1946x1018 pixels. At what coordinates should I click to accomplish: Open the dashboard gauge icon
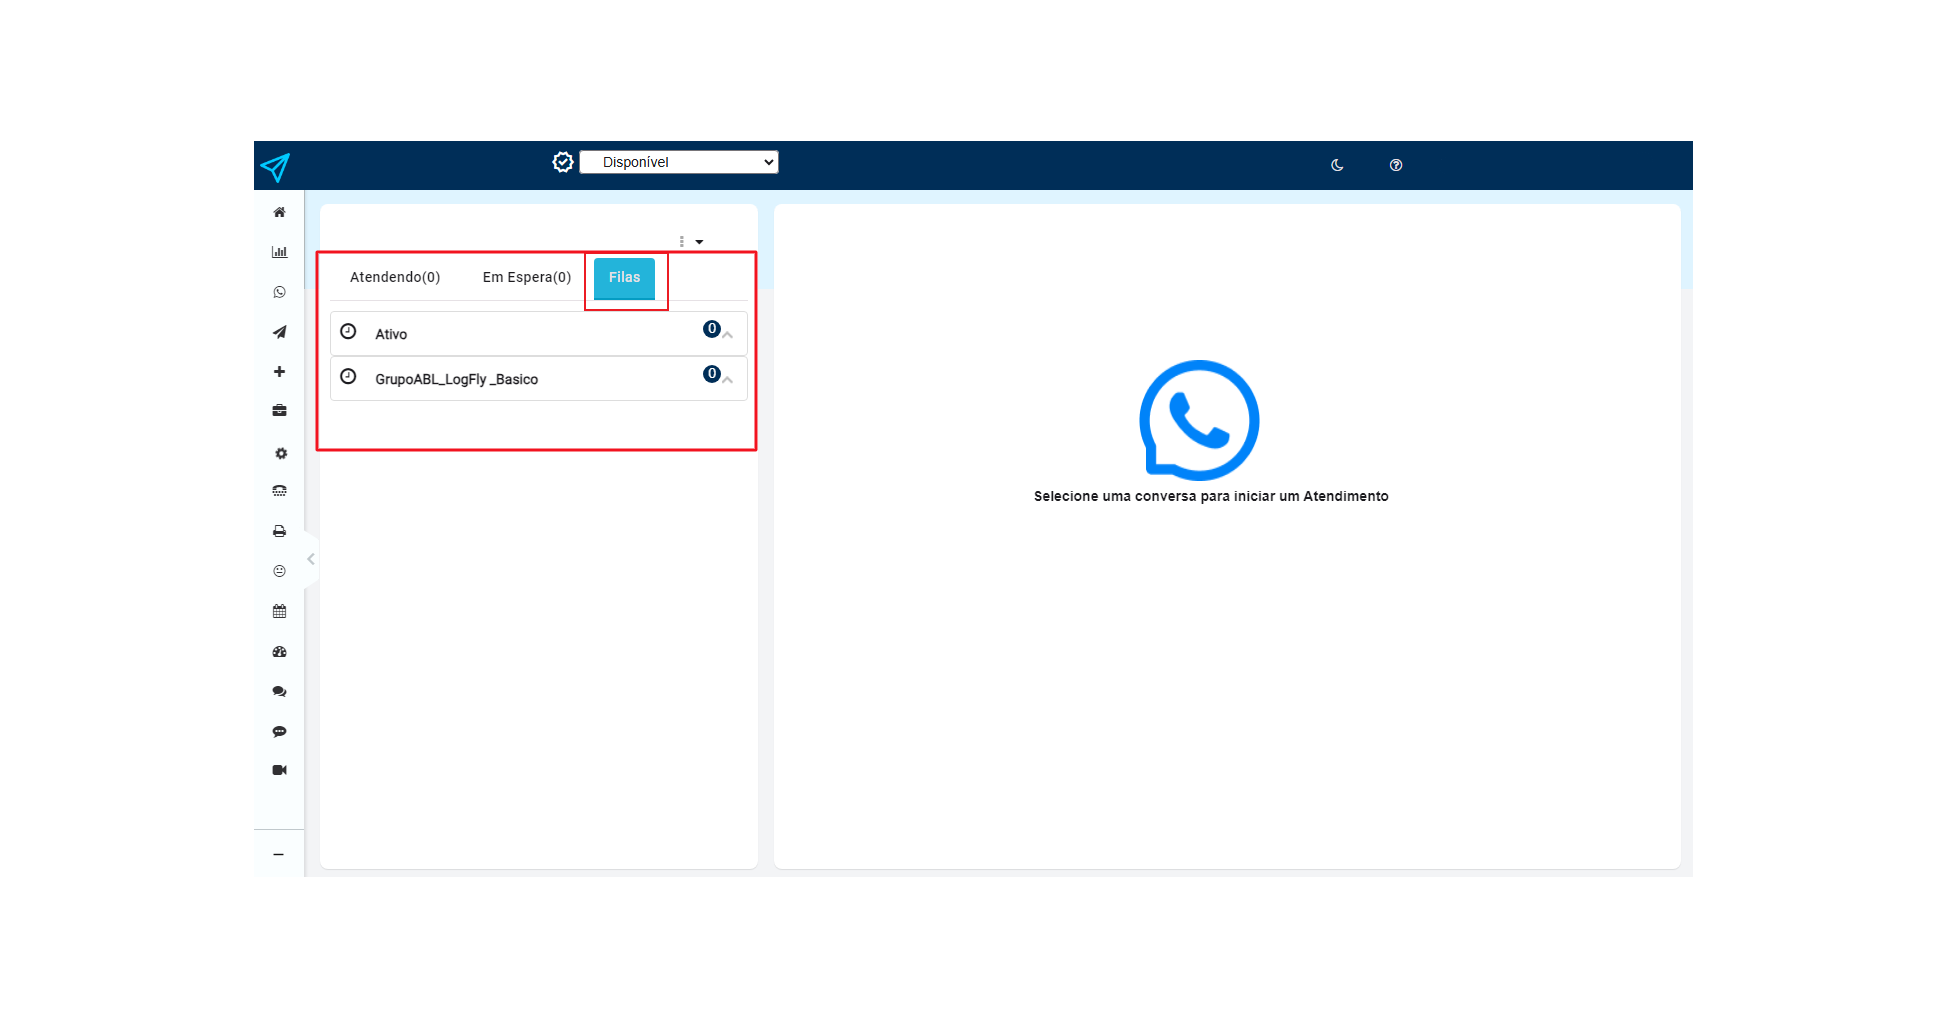click(x=279, y=652)
